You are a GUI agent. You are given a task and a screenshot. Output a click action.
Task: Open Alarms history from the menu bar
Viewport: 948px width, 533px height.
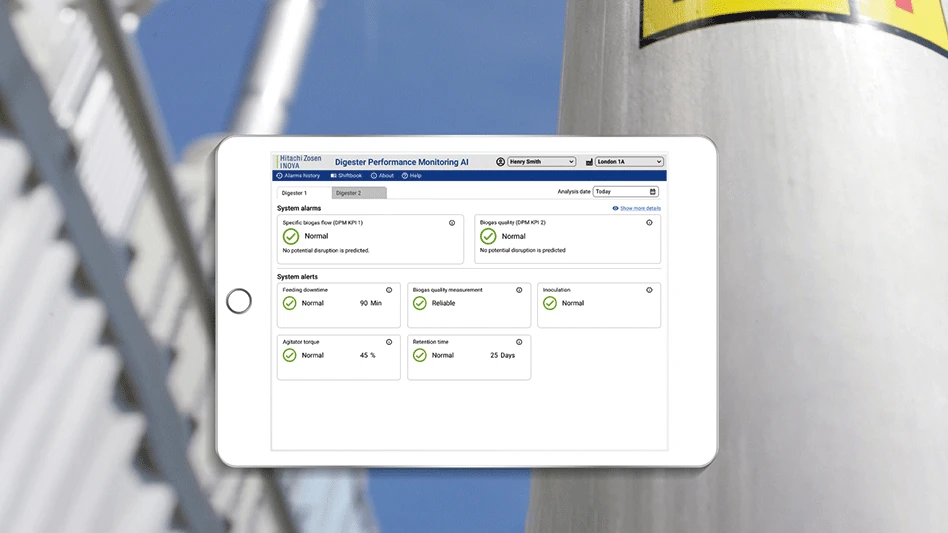click(299, 176)
